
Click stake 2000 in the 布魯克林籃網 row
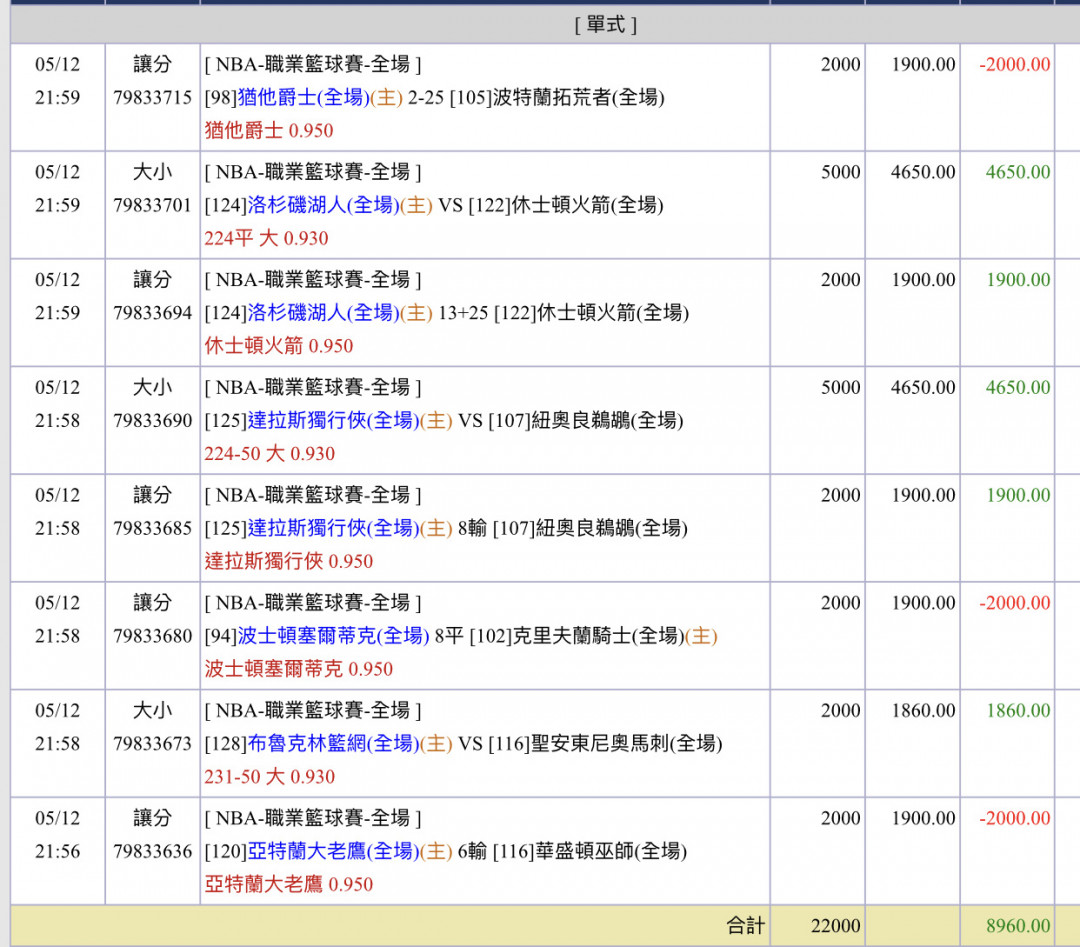(840, 710)
